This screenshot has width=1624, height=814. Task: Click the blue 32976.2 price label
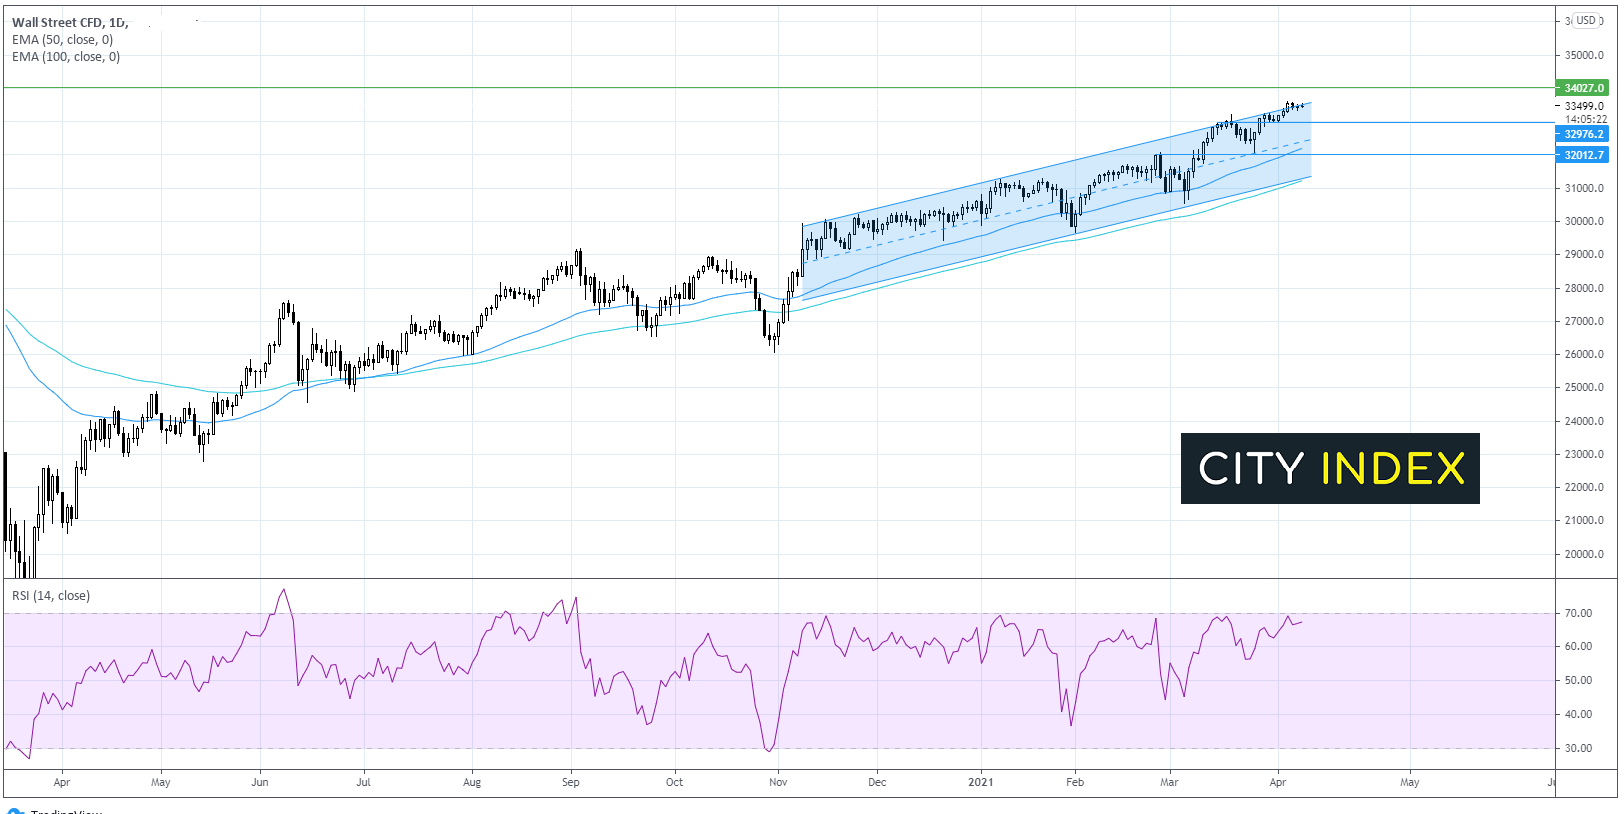(x=1583, y=134)
